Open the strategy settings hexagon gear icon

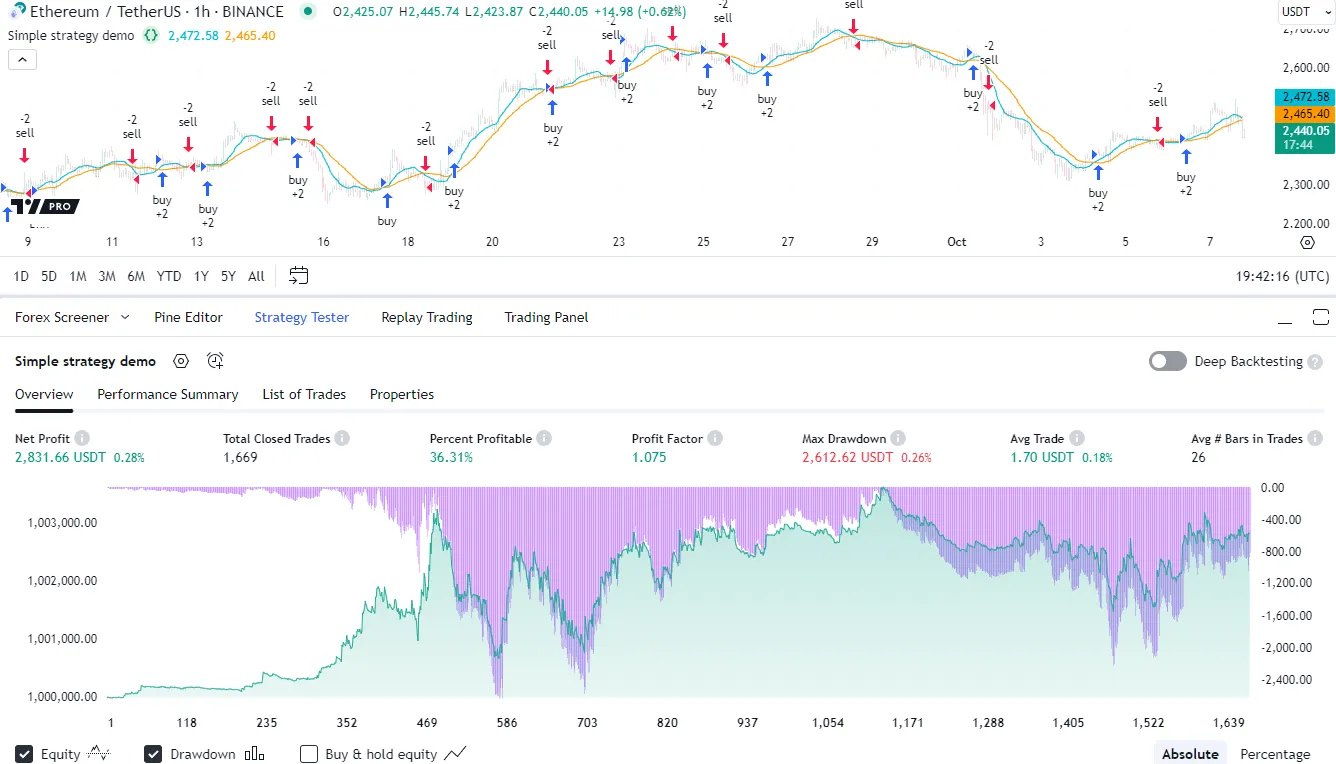(x=181, y=361)
